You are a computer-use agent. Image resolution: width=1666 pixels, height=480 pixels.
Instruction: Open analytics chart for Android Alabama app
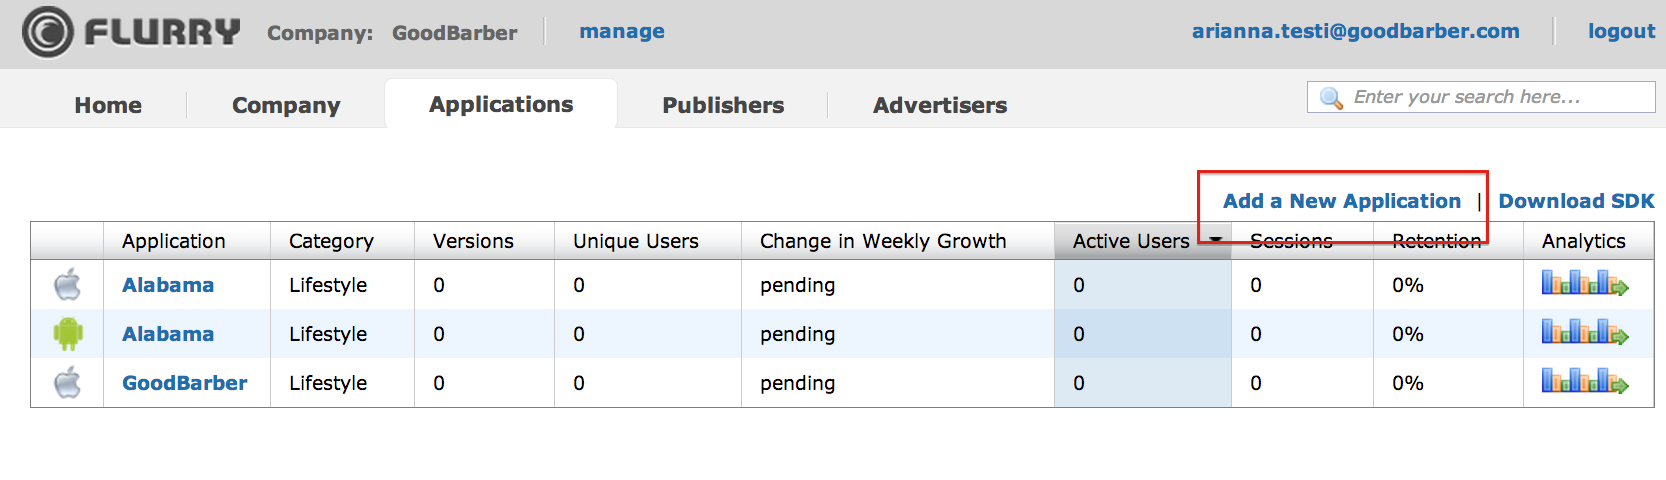click(x=1585, y=333)
